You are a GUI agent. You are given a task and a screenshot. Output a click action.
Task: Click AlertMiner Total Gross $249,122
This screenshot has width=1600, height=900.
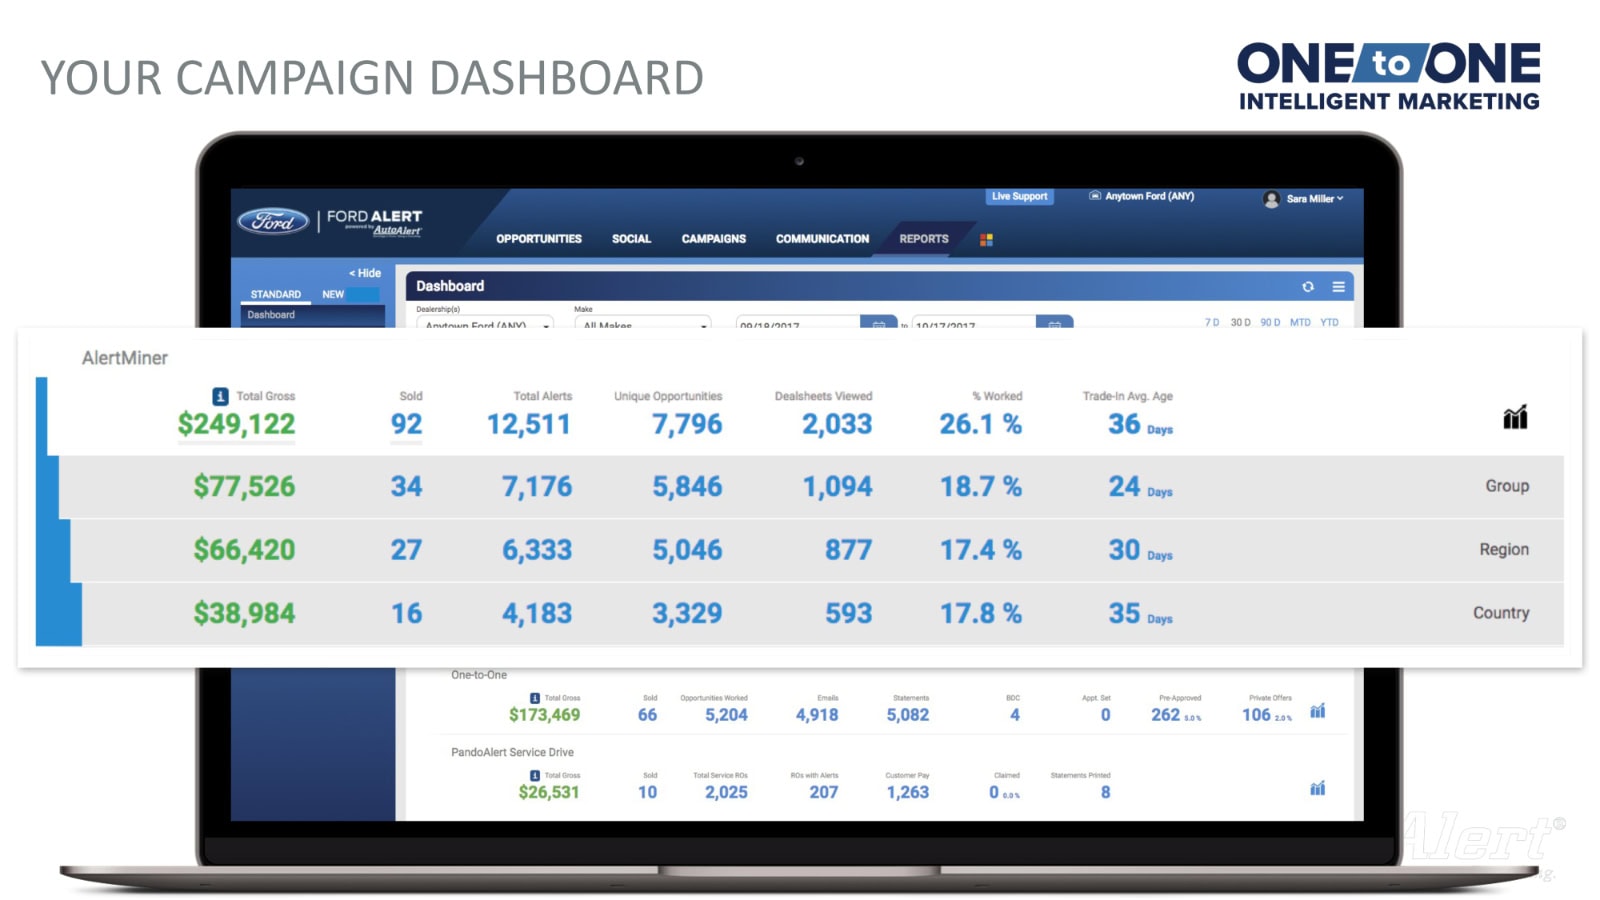point(236,424)
